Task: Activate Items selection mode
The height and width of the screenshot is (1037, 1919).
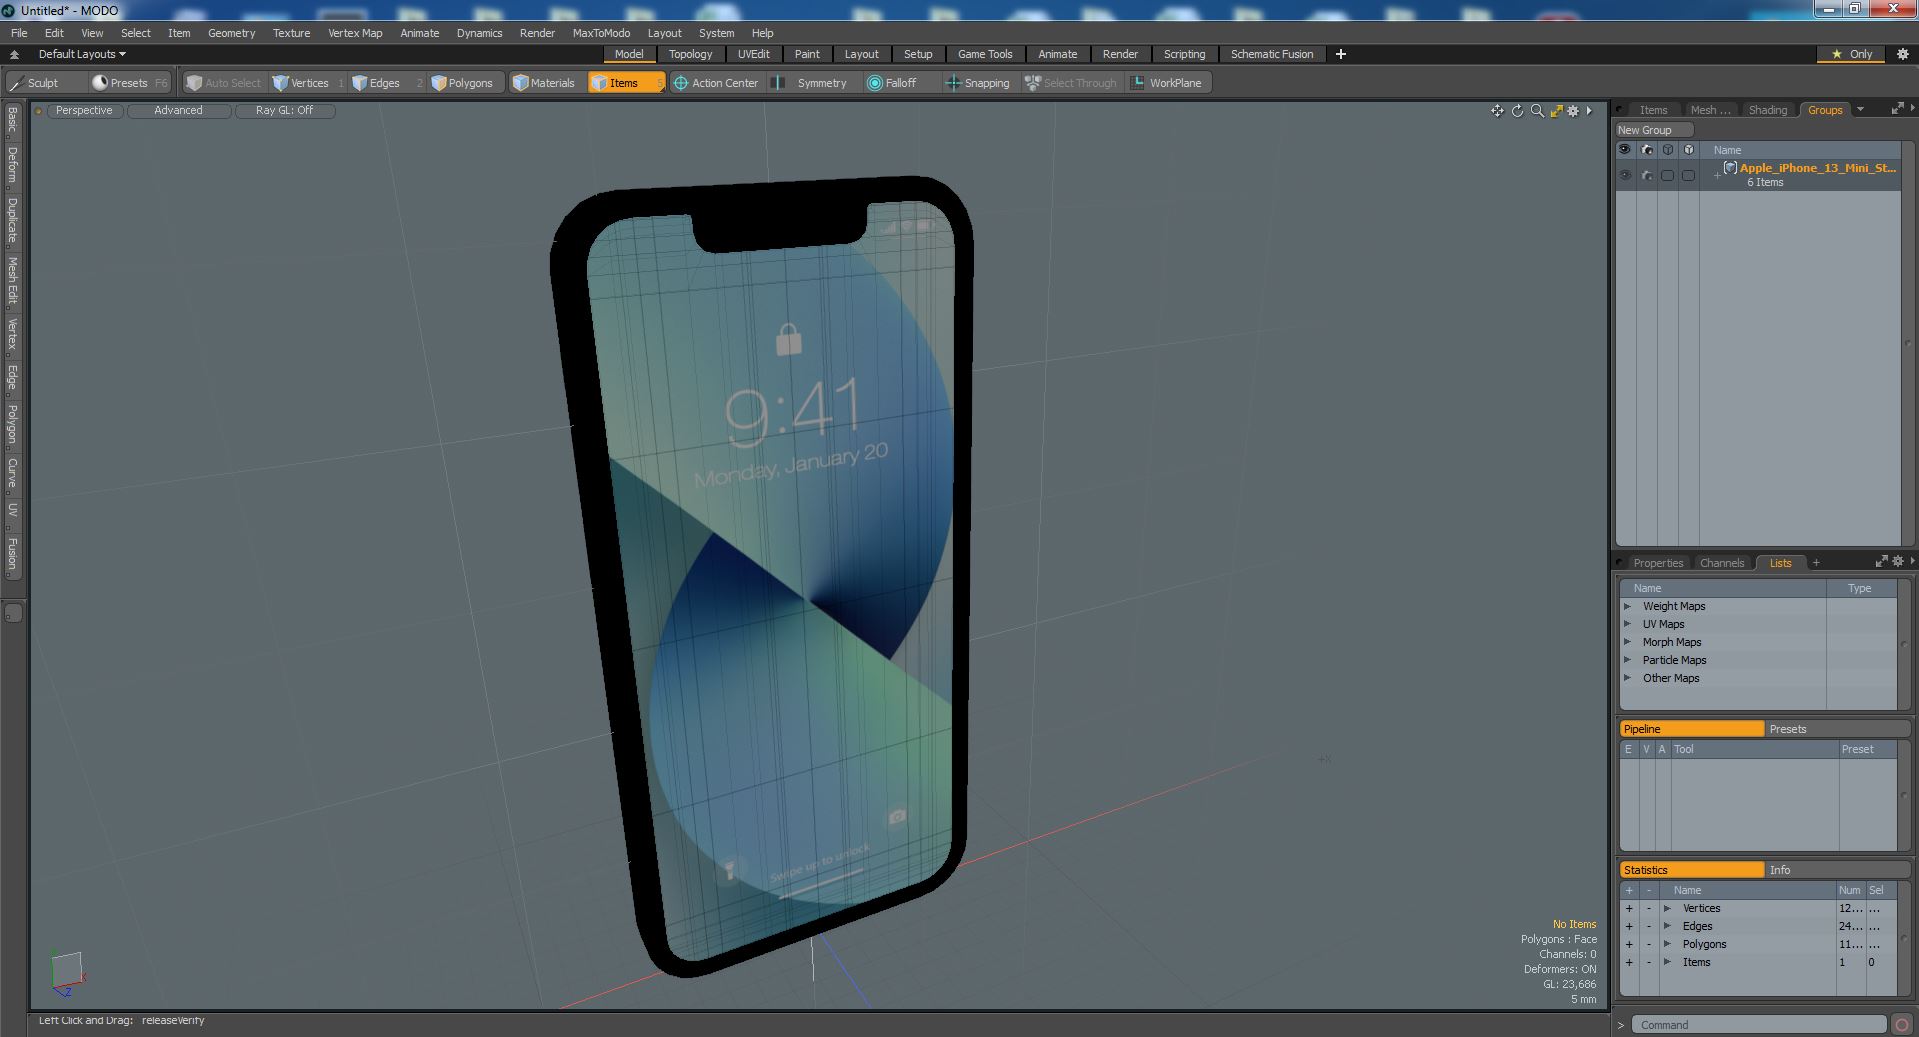Action: [x=625, y=83]
